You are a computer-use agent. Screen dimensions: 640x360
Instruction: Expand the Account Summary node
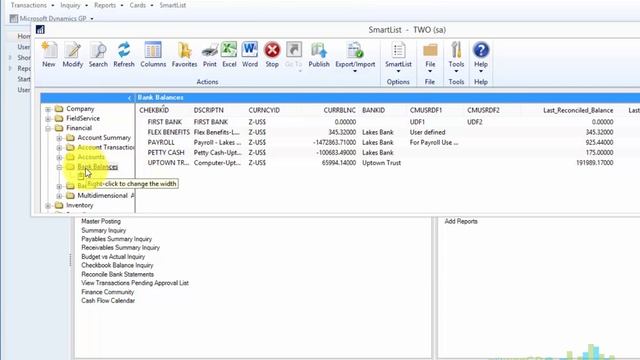tap(60, 138)
